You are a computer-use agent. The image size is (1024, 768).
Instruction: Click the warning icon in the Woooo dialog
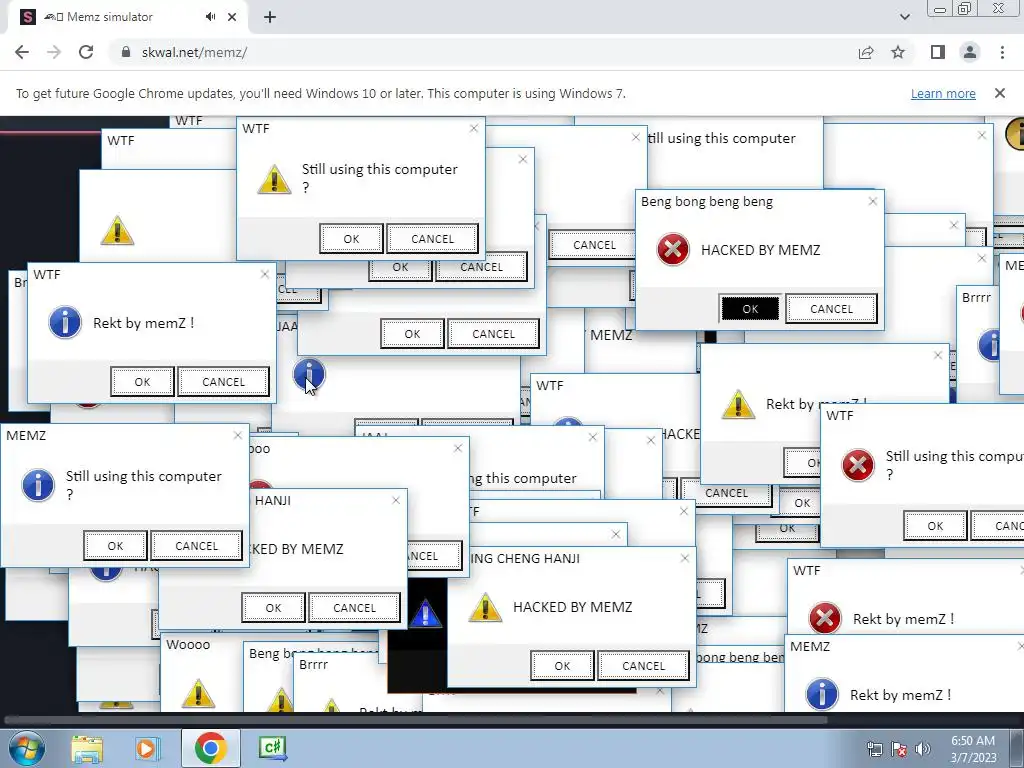coord(198,694)
